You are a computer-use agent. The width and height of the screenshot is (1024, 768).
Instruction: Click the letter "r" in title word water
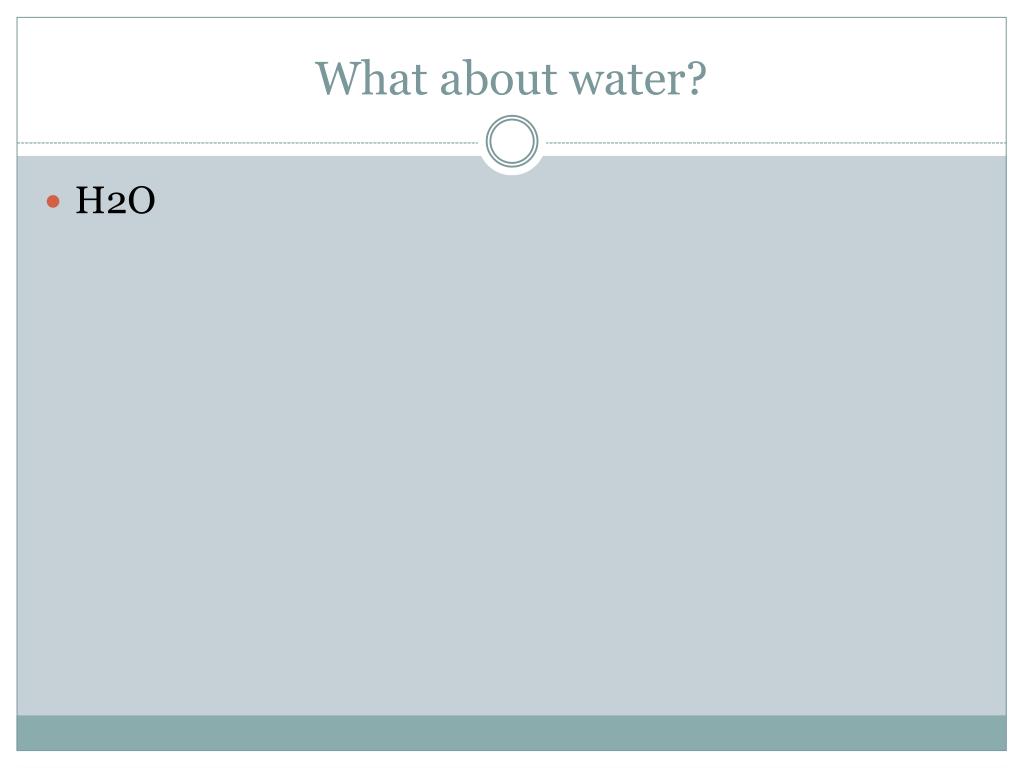tap(675, 84)
